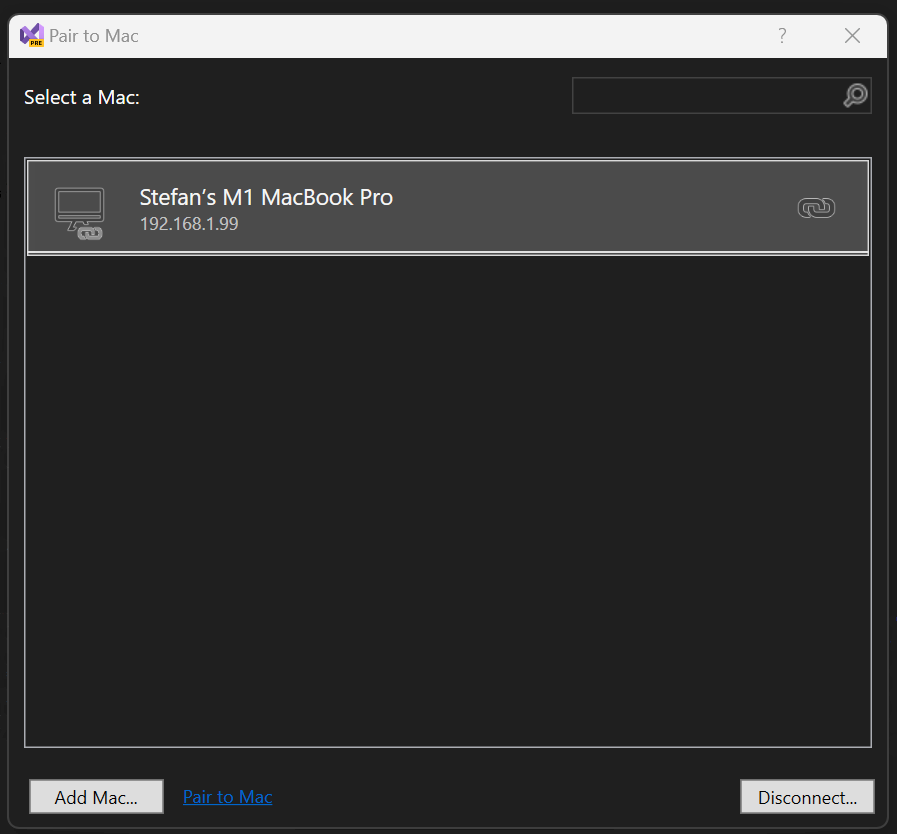Click blank title bar space left of help button
The width and height of the screenshot is (897, 834).
click(450, 36)
